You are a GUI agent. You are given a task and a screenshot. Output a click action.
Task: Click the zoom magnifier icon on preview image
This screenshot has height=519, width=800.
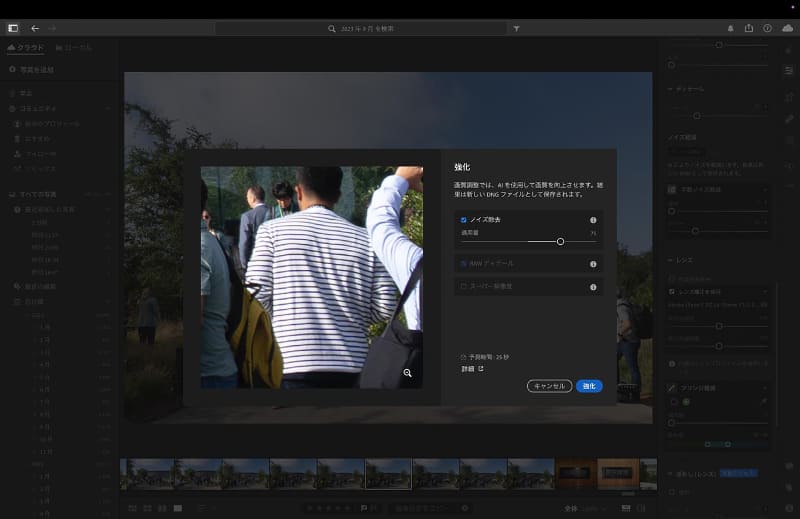408,373
